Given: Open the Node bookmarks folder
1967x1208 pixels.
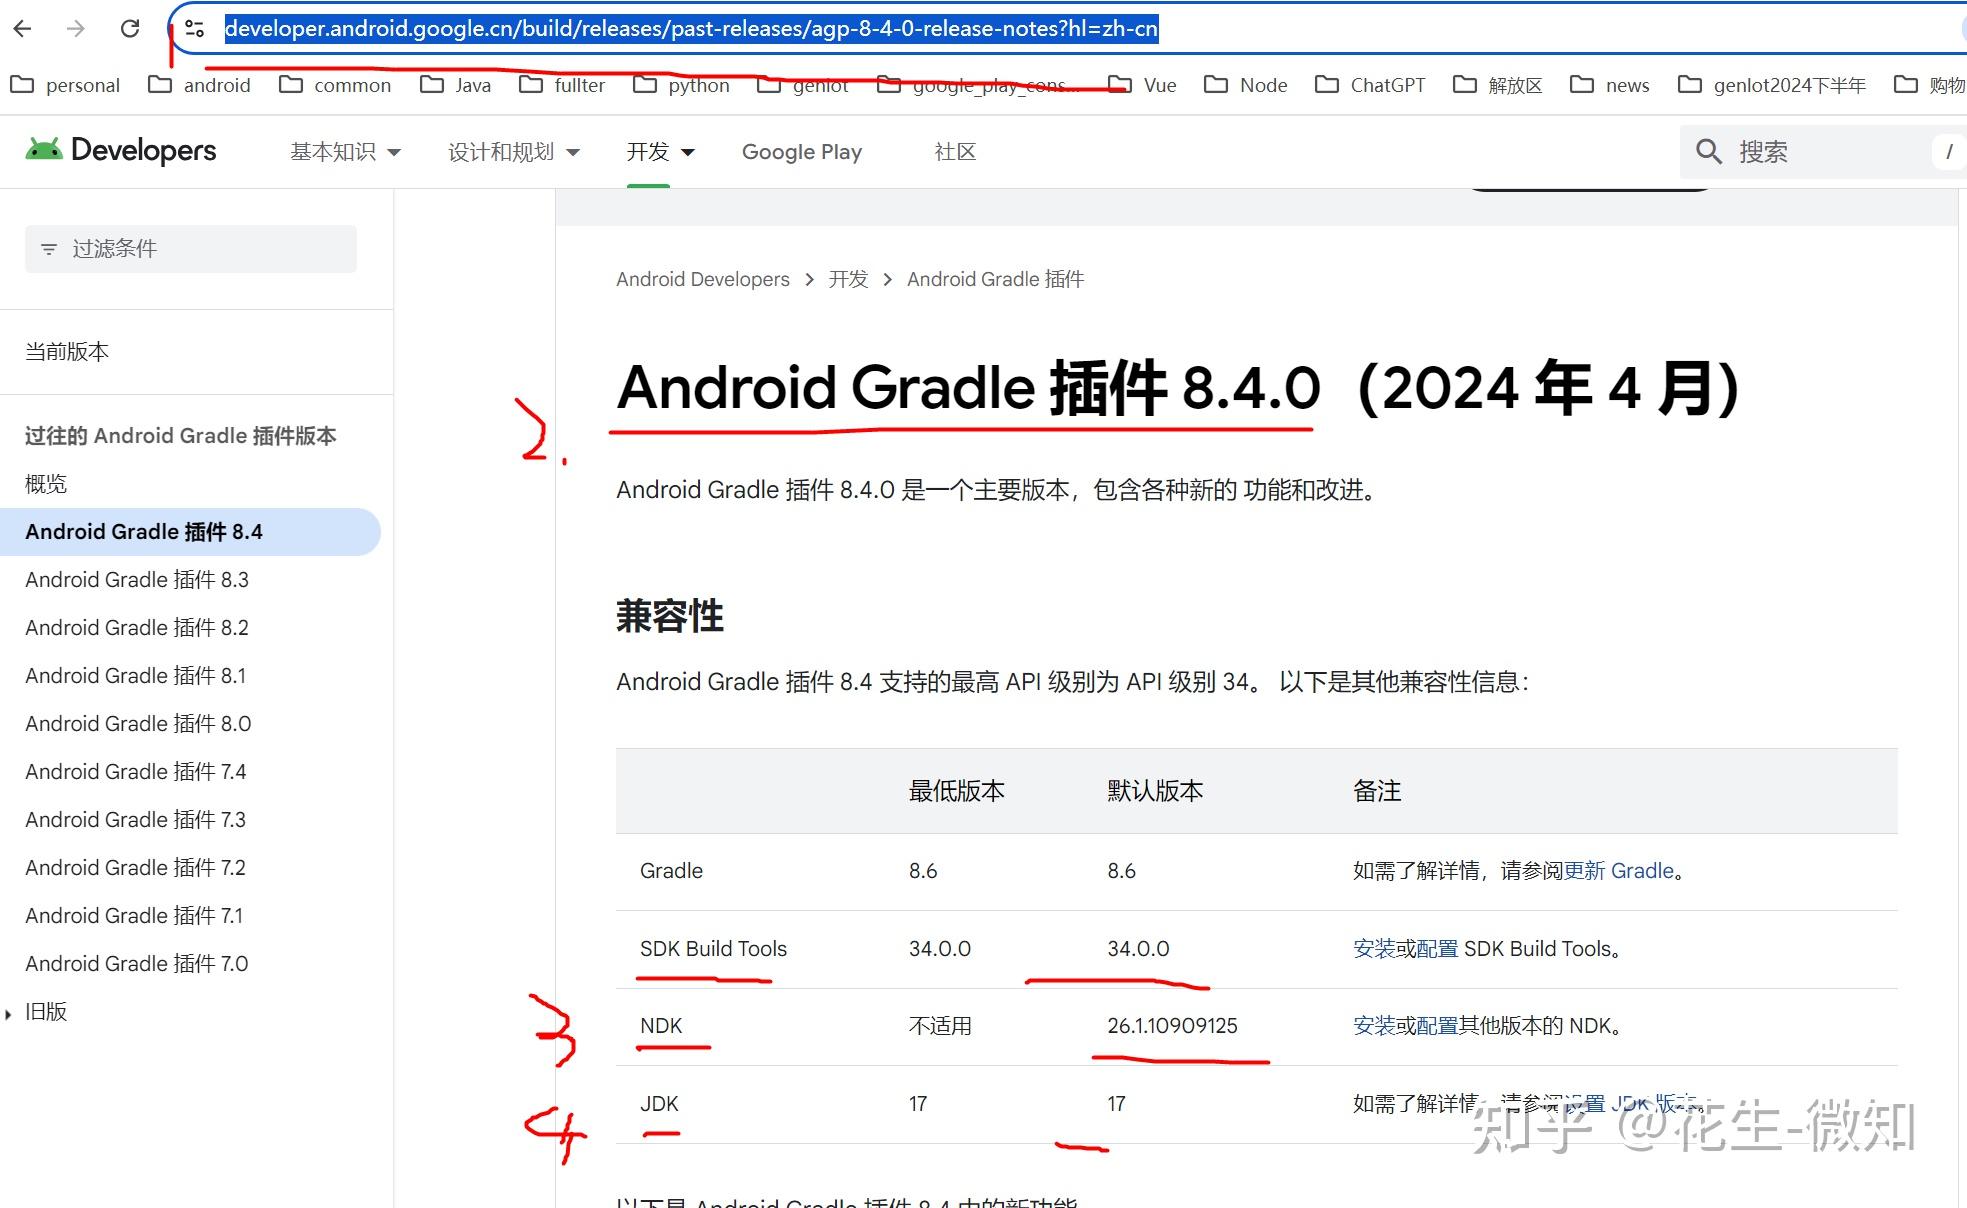Looking at the screenshot, I should [1263, 85].
